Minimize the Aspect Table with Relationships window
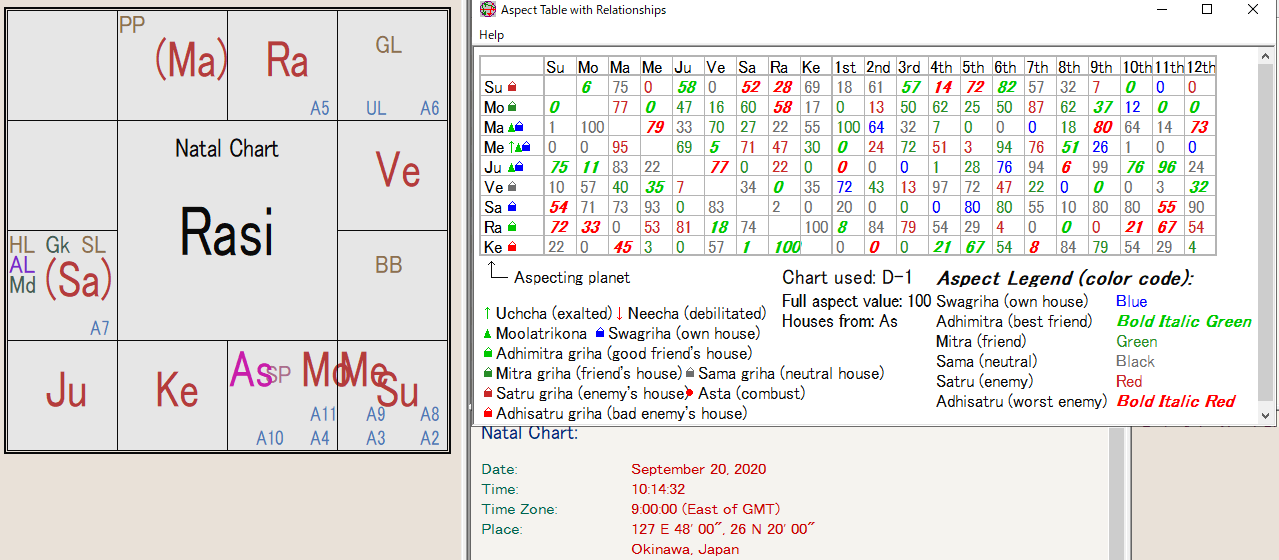The height and width of the screenshot is (560, 1279). 1161,10
